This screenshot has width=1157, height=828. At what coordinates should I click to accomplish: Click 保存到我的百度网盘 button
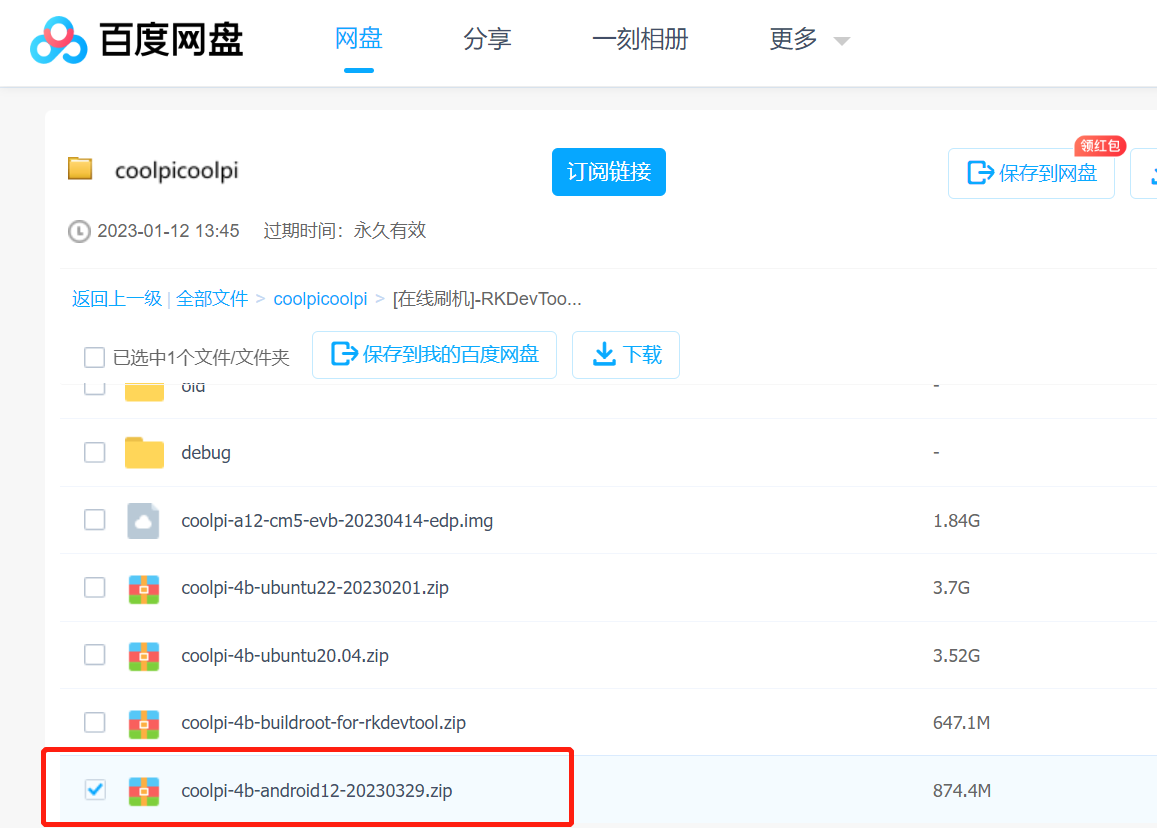click(x=434, y=355)
